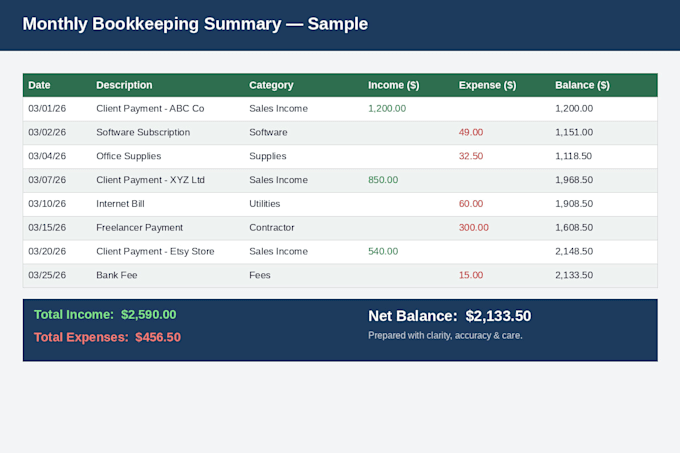Select the 850.00 income amount
This screenshot has width=680, height=453.
(383, 180)
